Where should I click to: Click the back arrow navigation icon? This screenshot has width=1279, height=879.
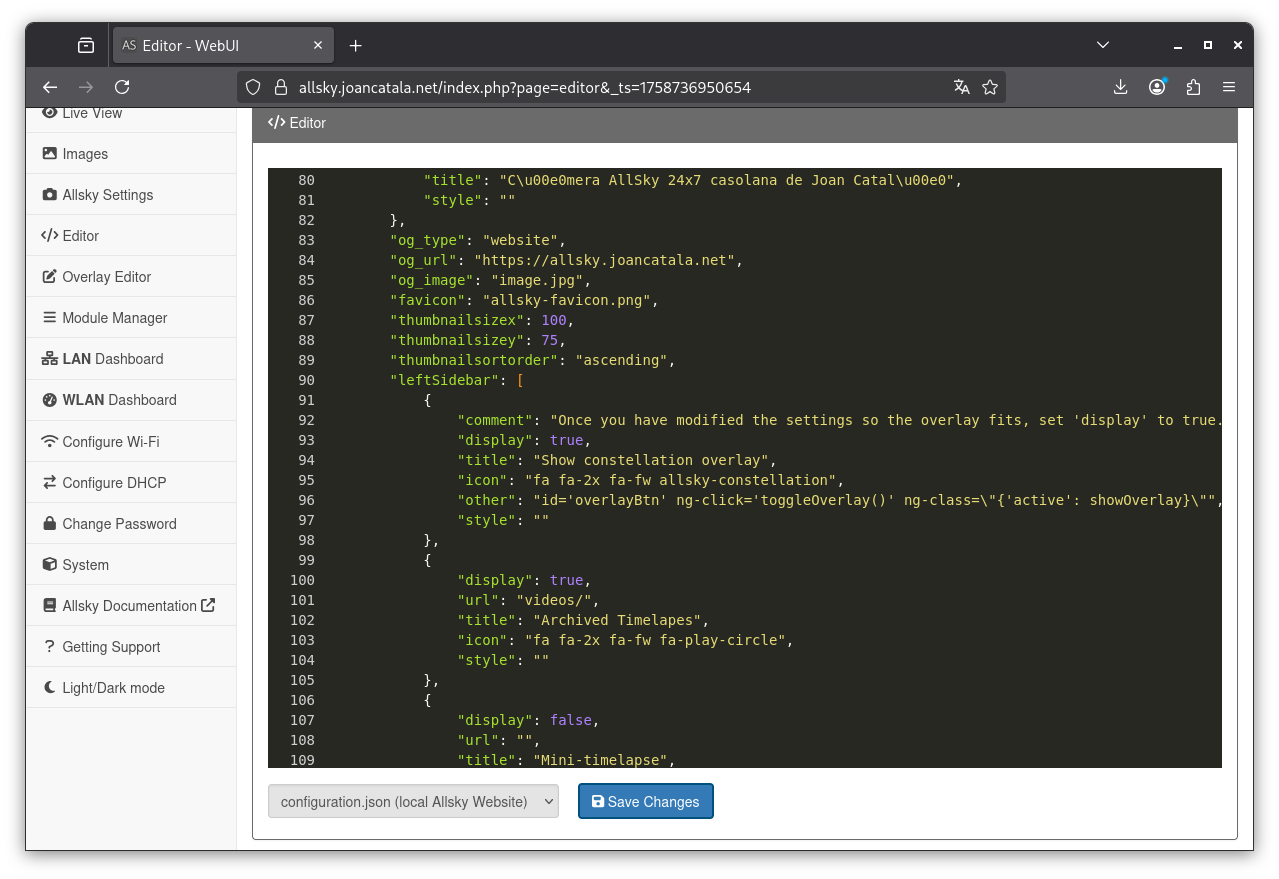[50, 87]
